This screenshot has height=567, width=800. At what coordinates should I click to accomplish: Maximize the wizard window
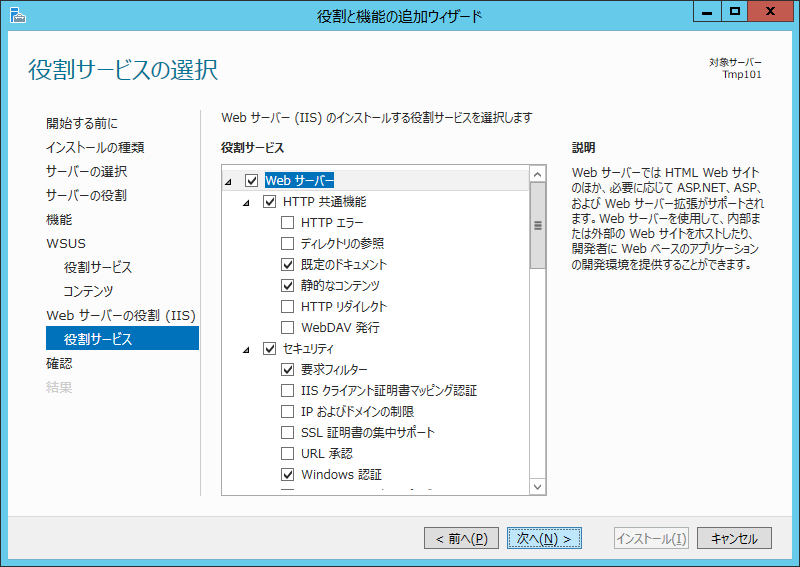pyautogui.click(x=735, y=12)
